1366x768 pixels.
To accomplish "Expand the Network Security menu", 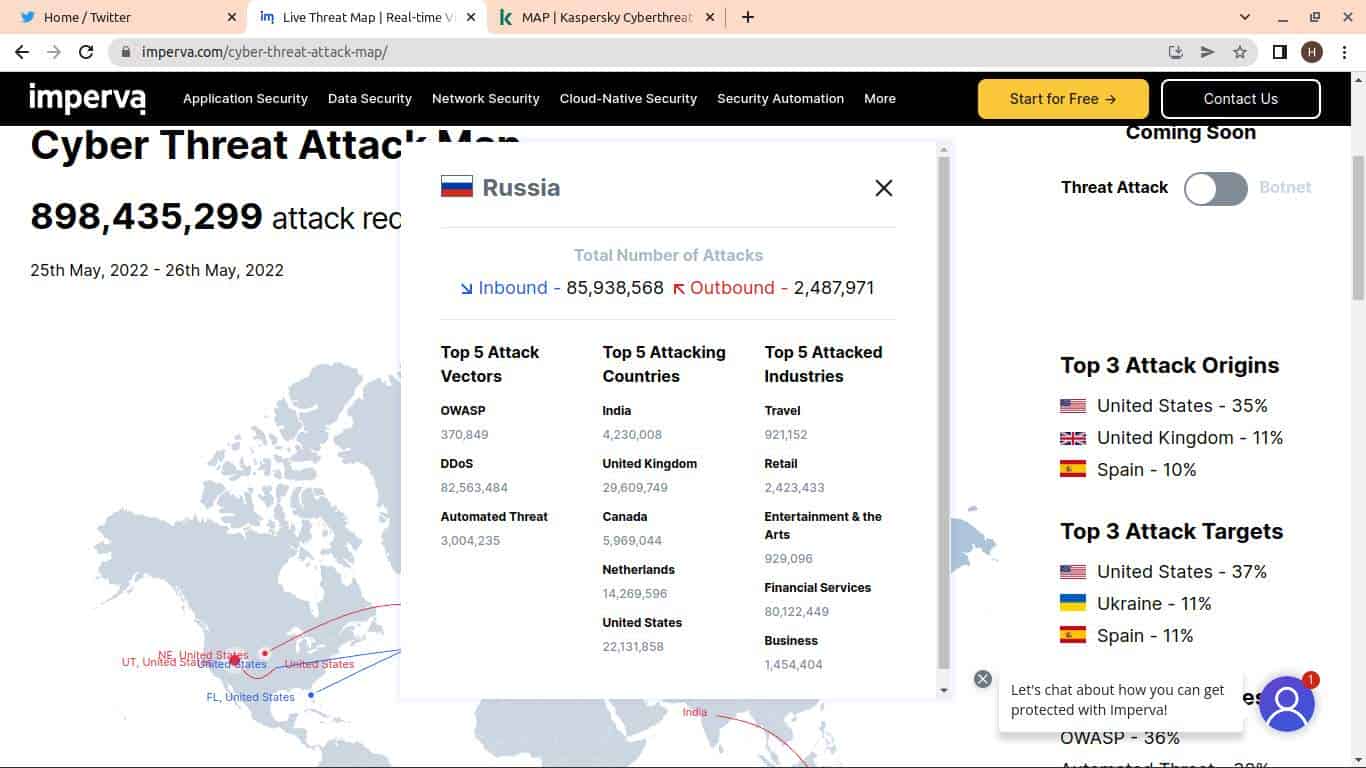I will coord(485,99).
